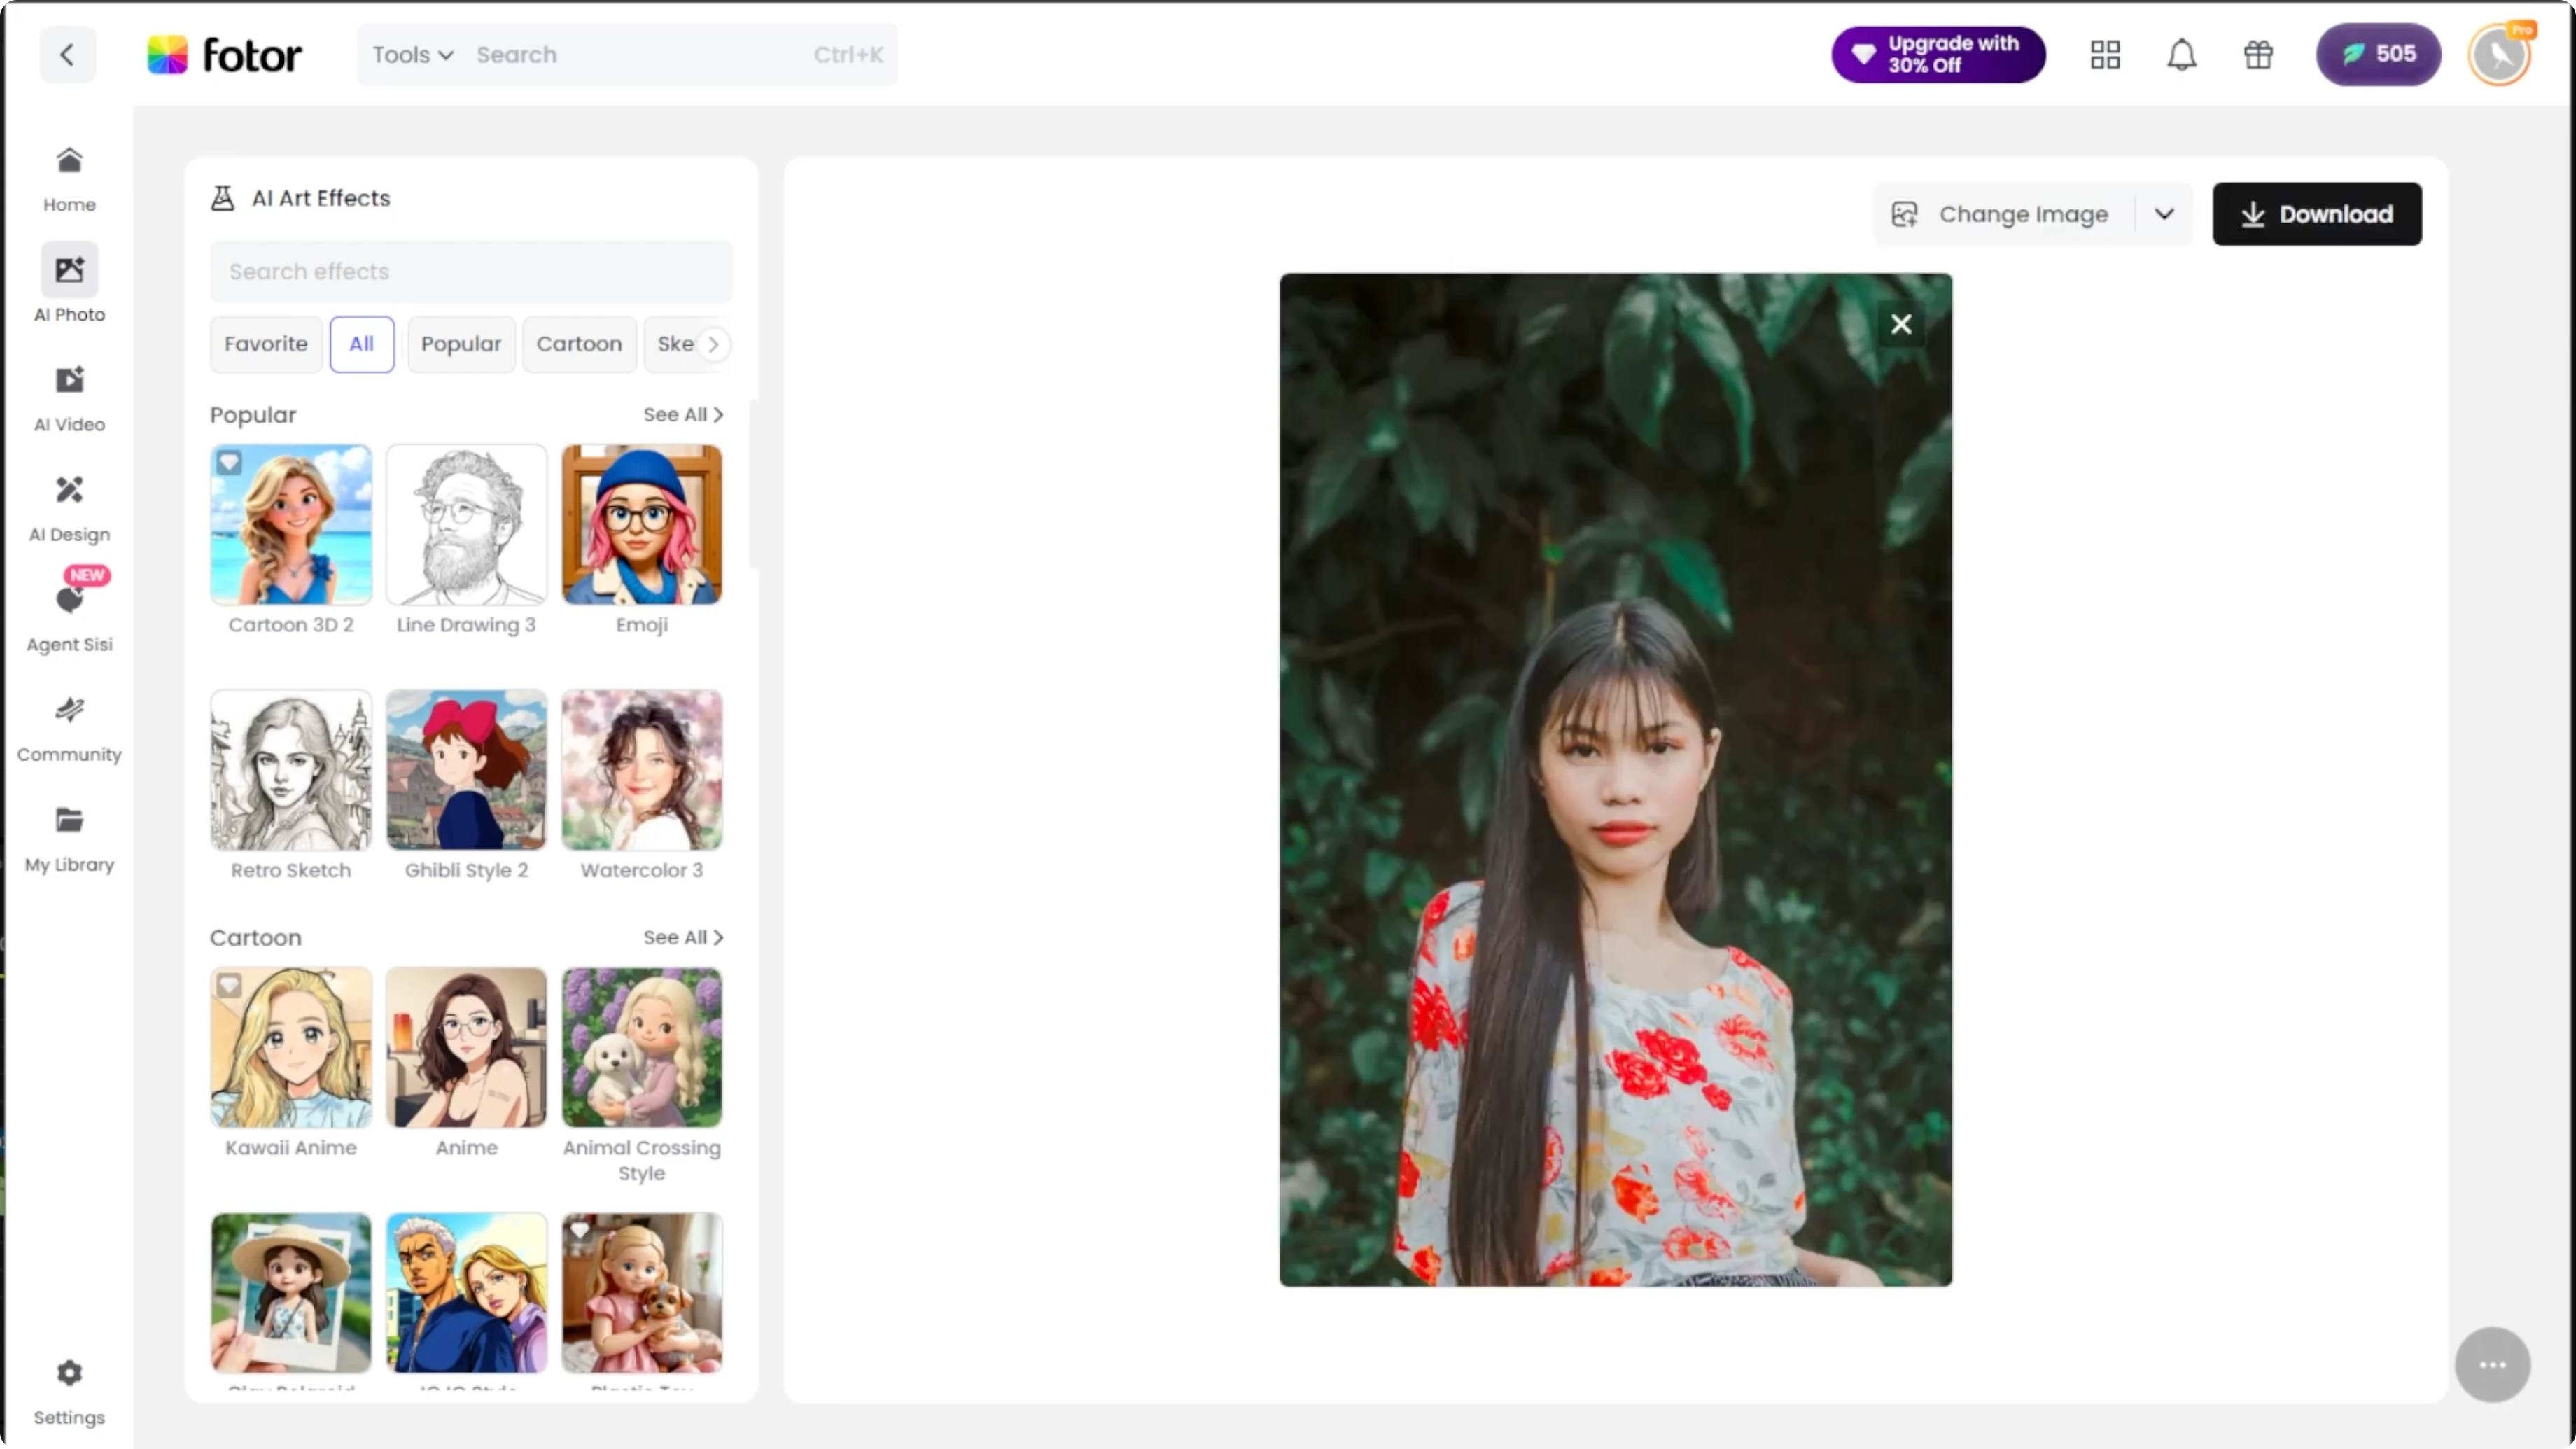Click the Change Image button
2576x1449 pixels.
(2005, 214)
